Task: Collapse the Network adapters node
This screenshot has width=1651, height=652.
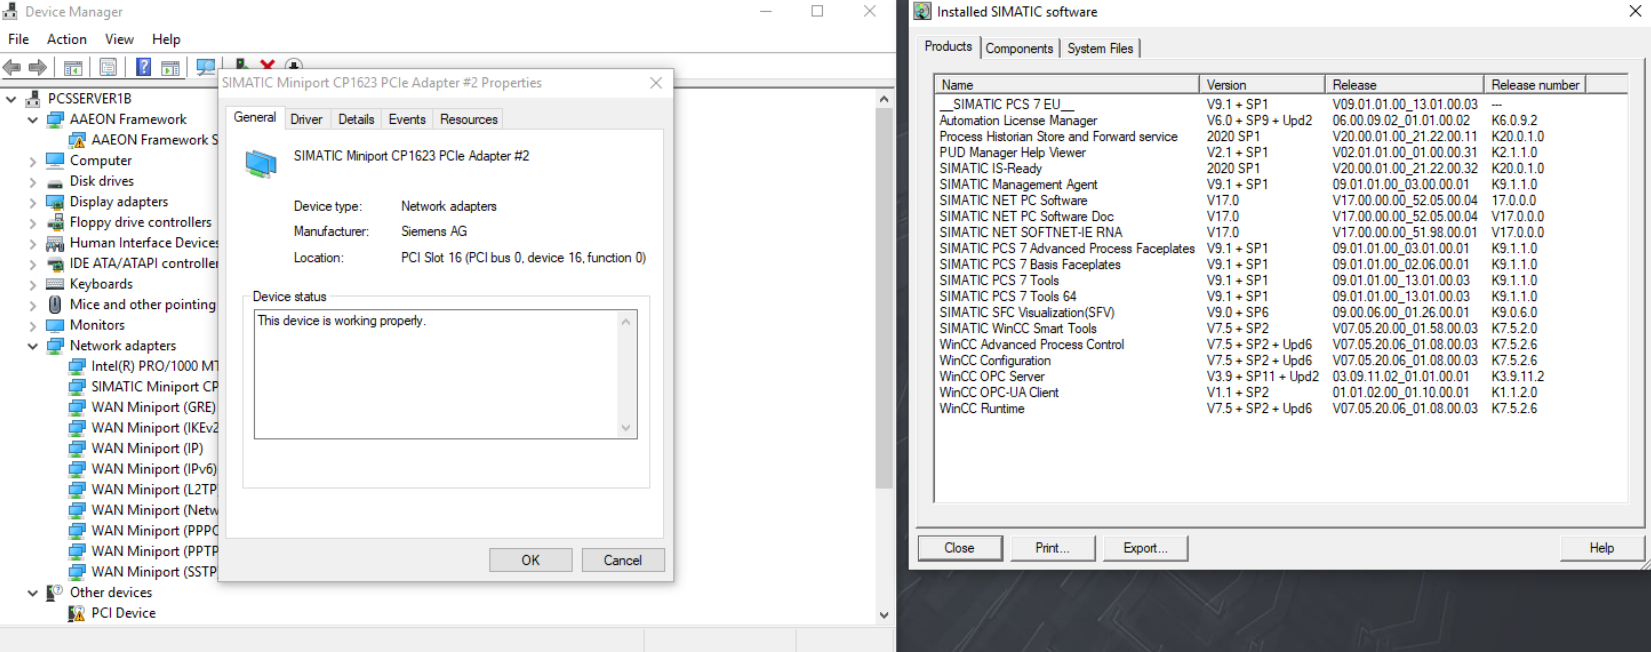Action: [33, 346]
